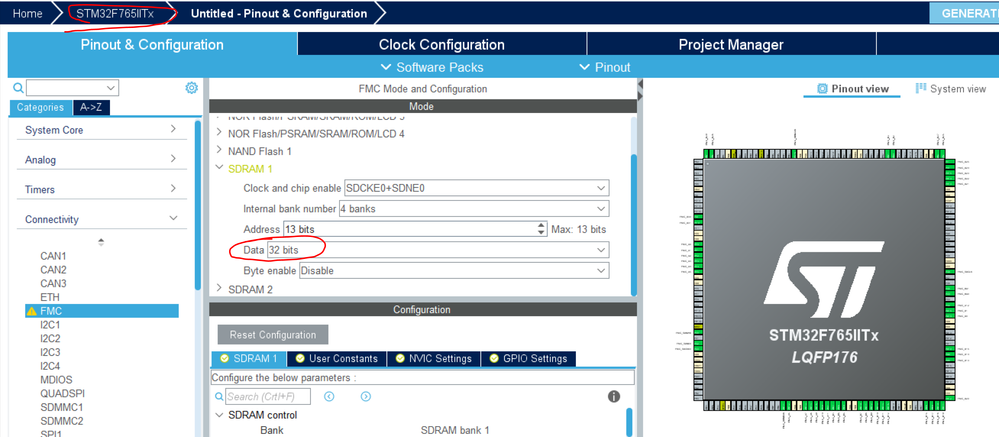999x437 pixels.
Task: Click the FMC warning triangle icon
Action: click(x=31, y=311)
